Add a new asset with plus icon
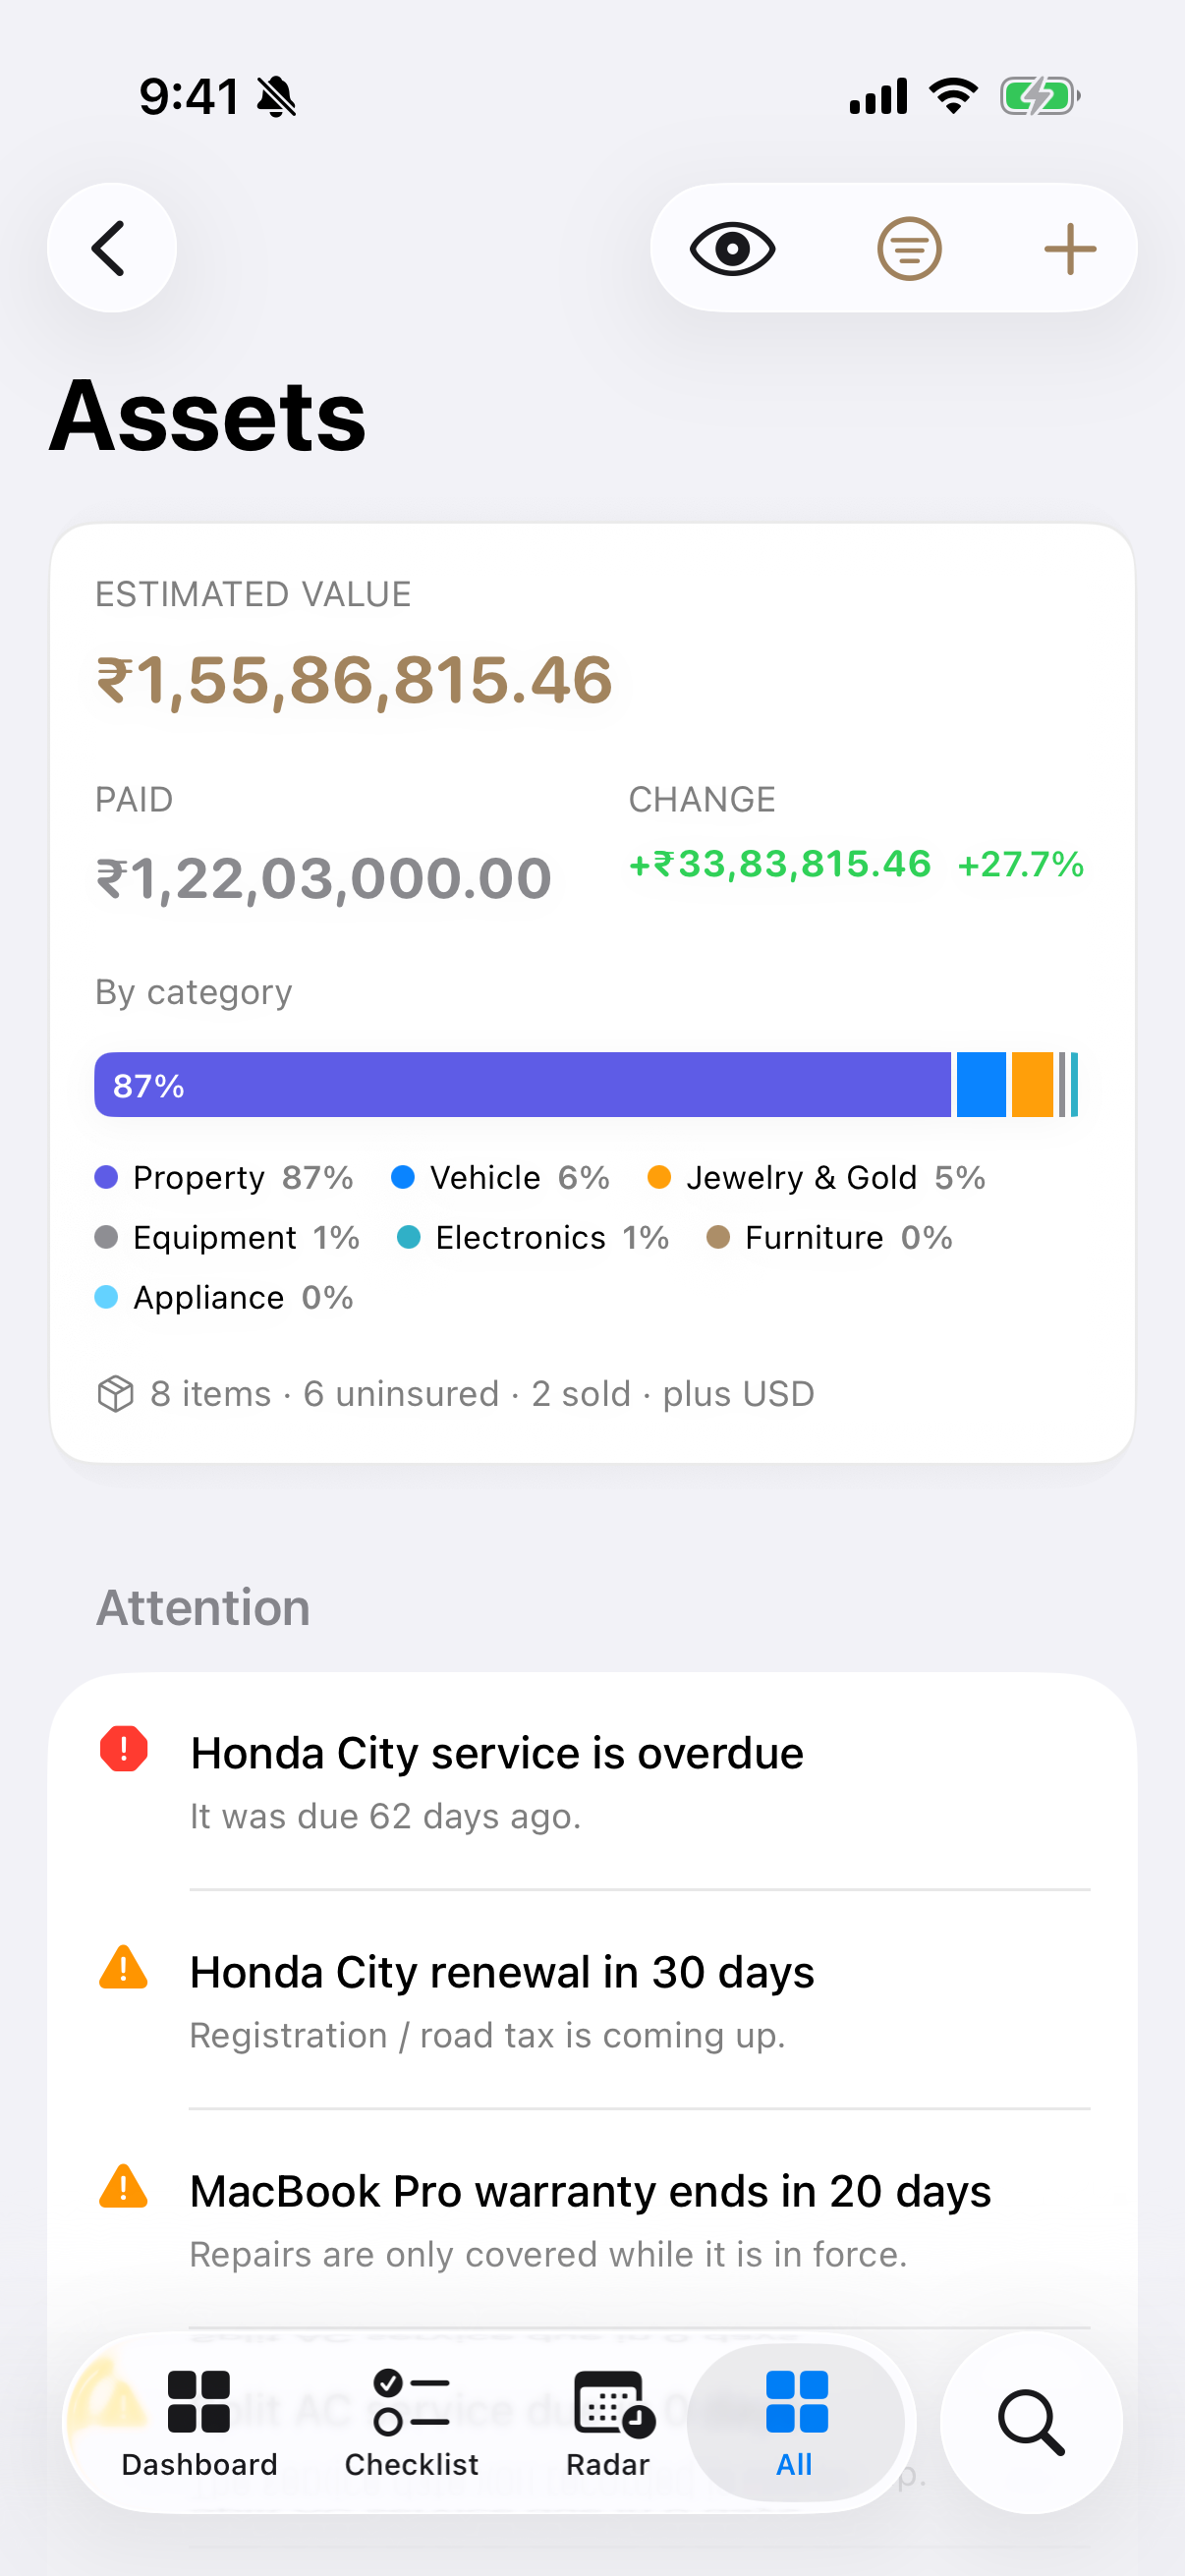Screen dimensions: 1185x2576 point(1070,248)
